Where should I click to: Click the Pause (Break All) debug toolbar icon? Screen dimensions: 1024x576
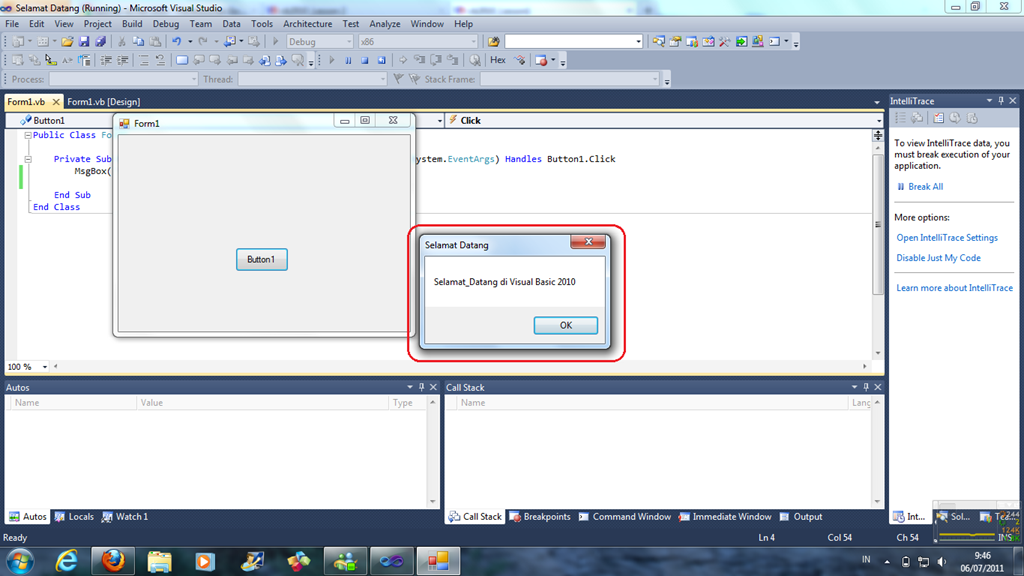pyautogui.click(x=348, y=61)
